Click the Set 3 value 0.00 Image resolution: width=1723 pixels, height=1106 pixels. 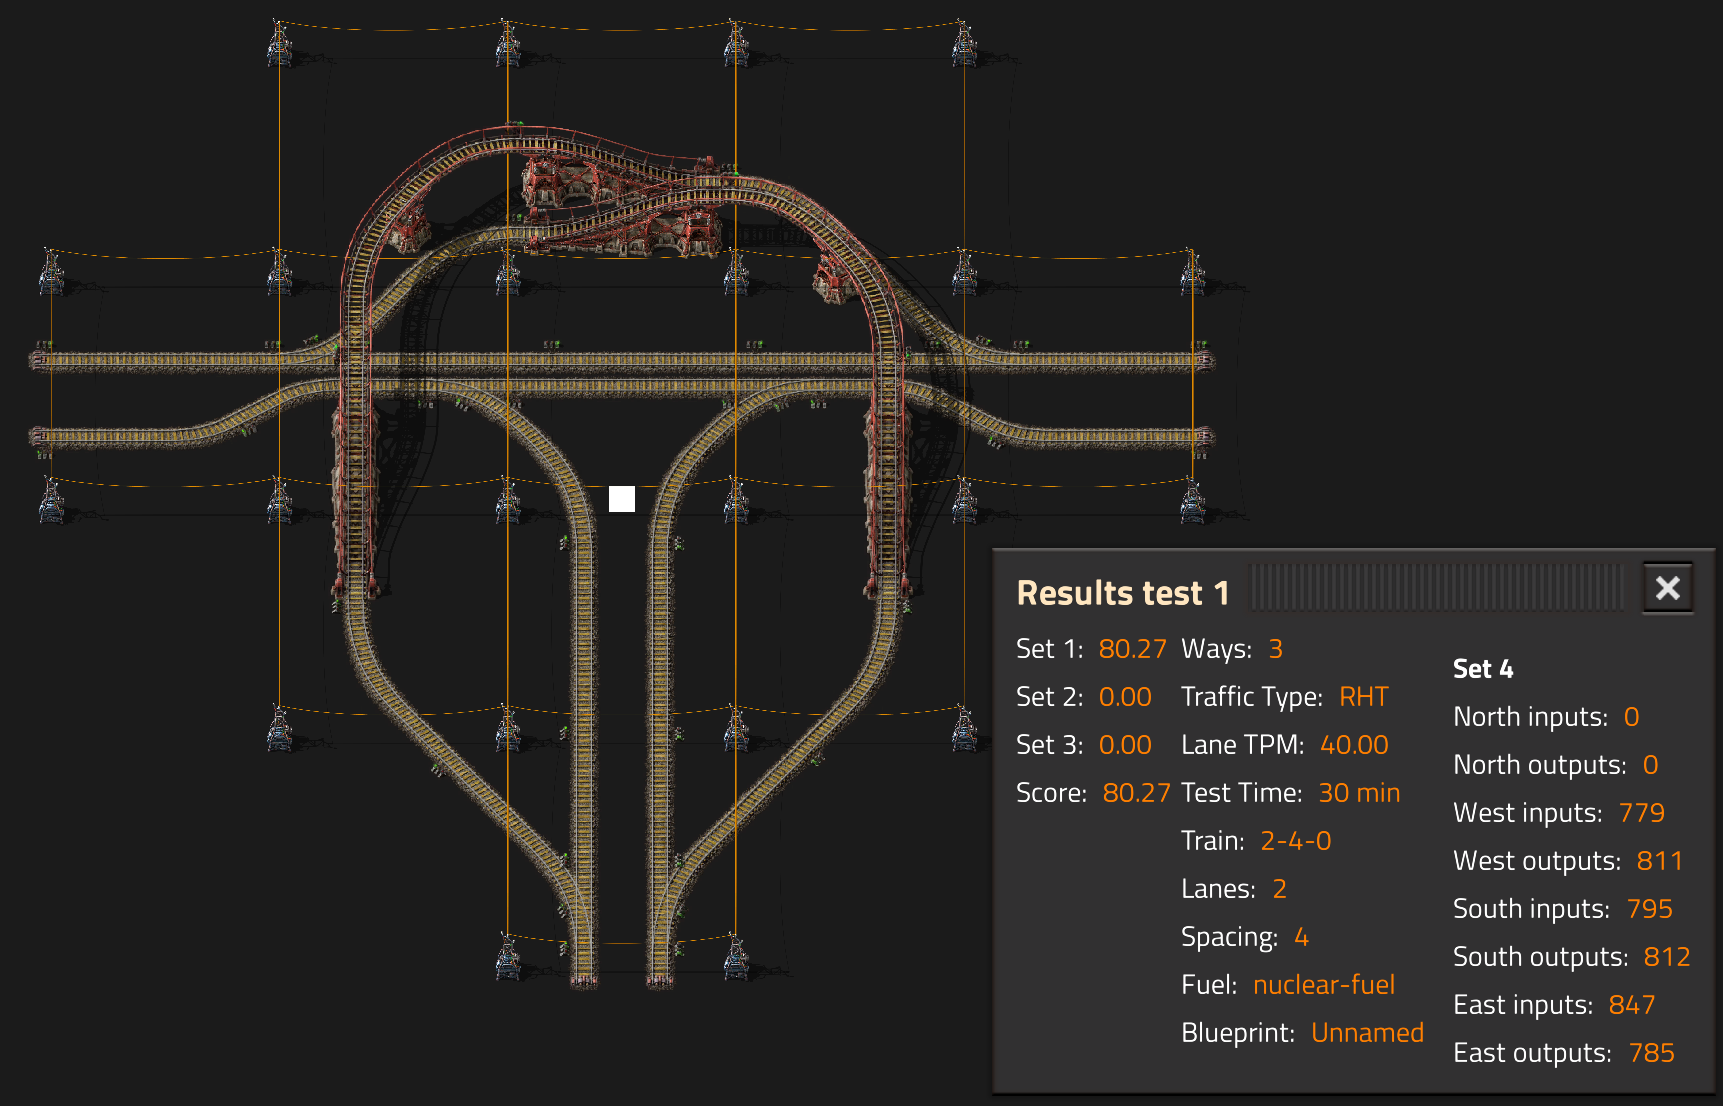tap(1125, 745)
